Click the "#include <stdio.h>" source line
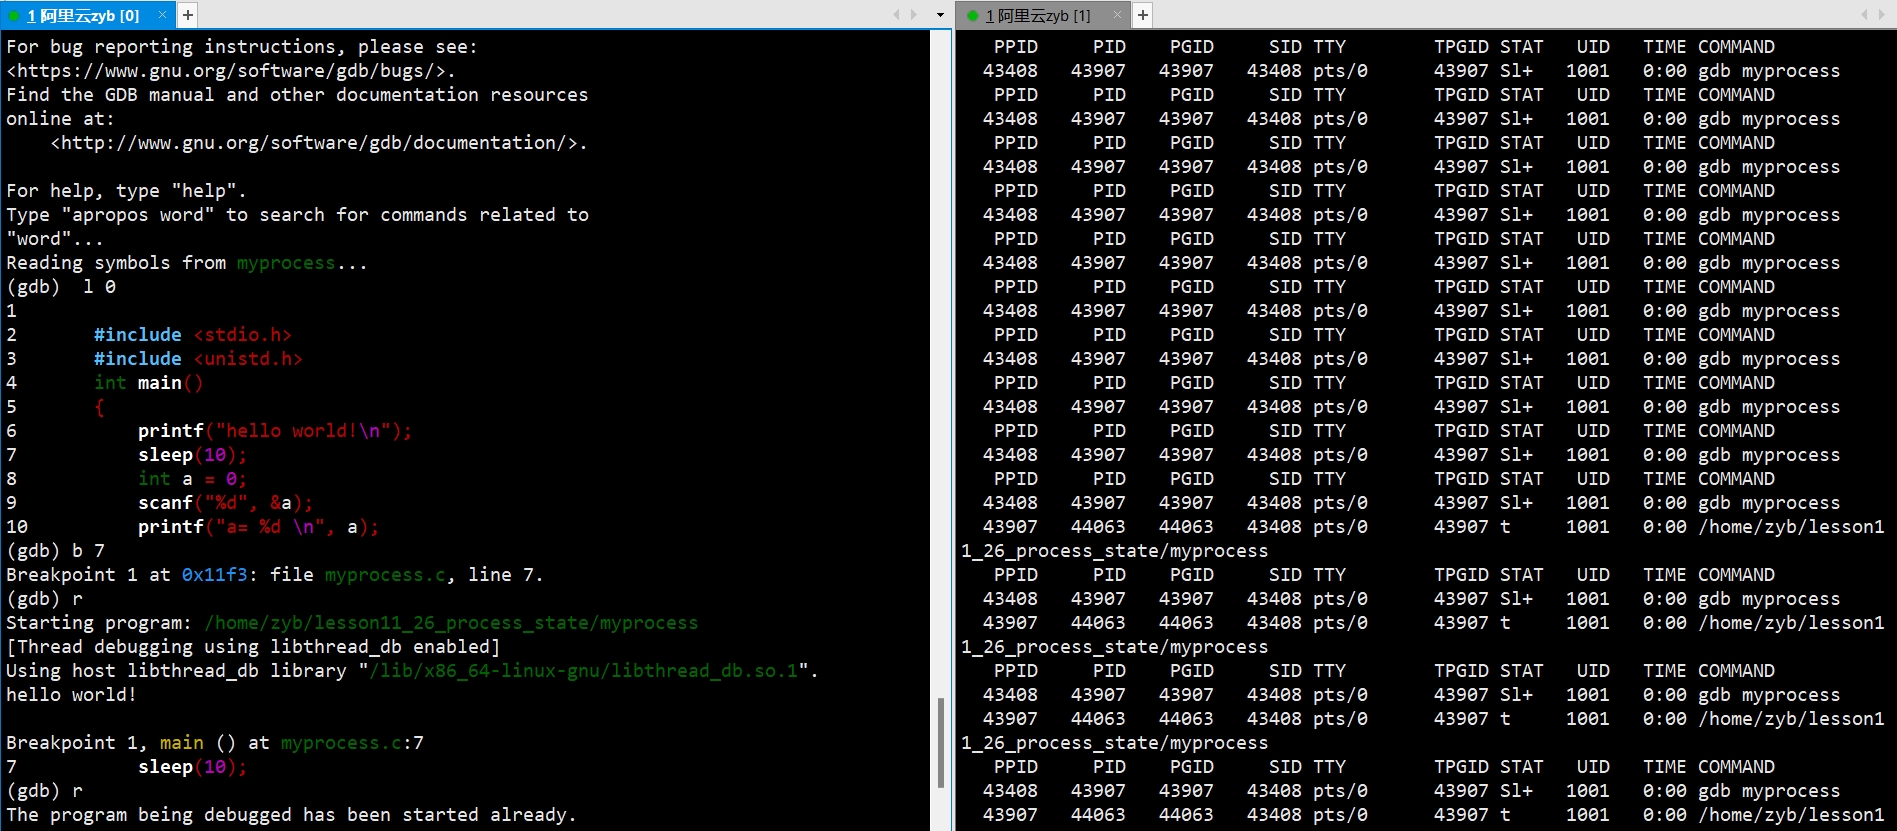The image size is (1897, 831). coord(193,335)
